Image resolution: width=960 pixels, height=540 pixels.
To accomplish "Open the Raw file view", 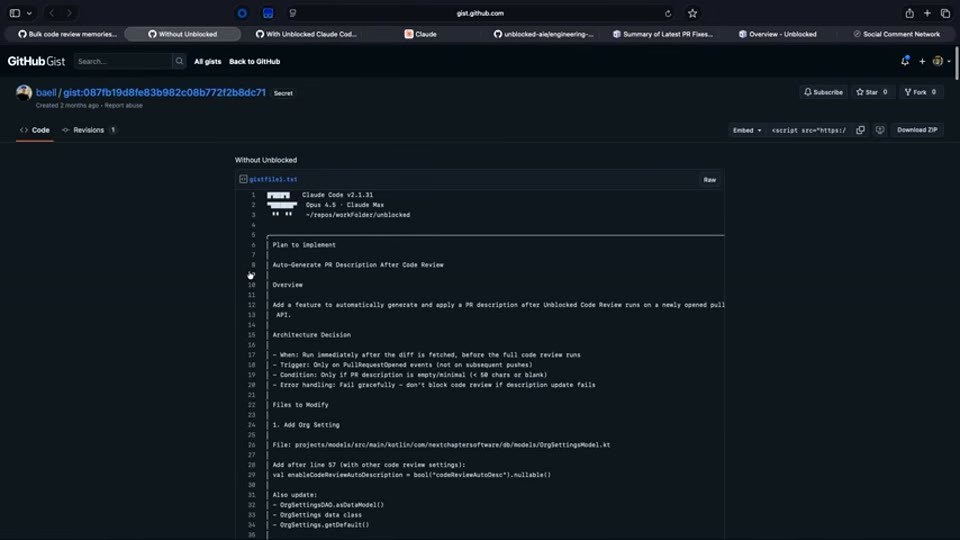I will click(x=710, y=180).
